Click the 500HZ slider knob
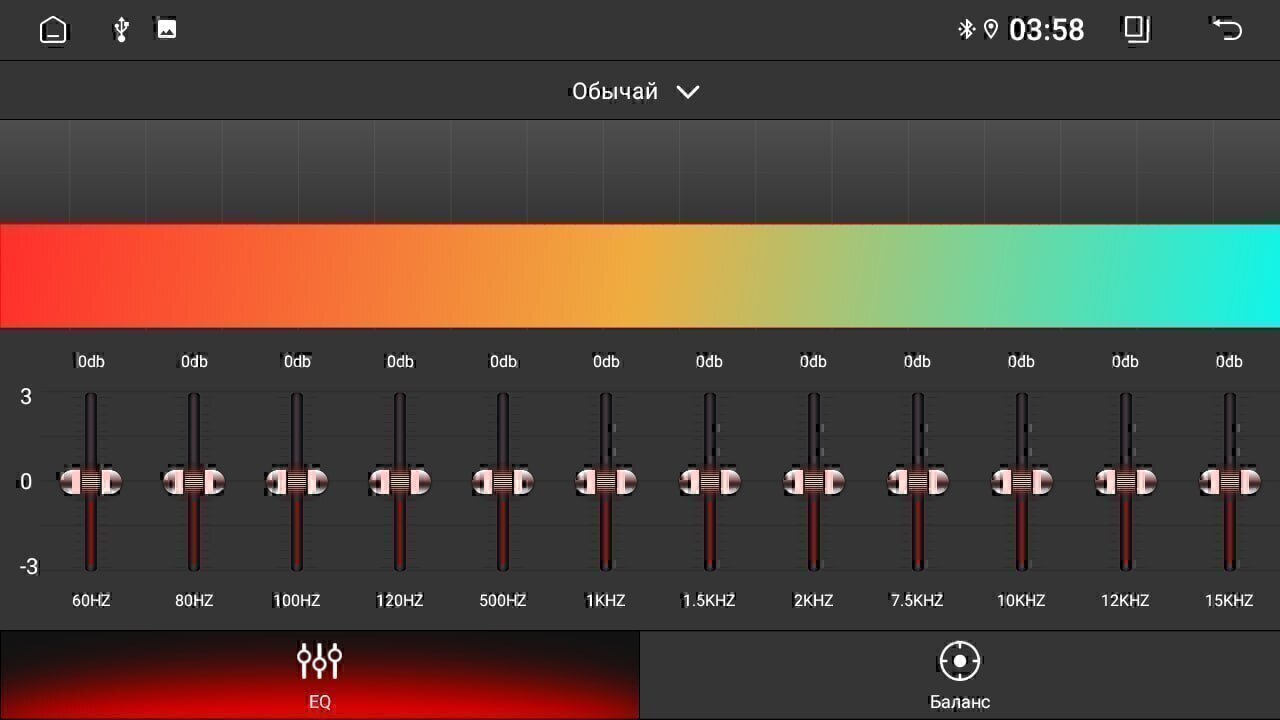 coord(503,482)
